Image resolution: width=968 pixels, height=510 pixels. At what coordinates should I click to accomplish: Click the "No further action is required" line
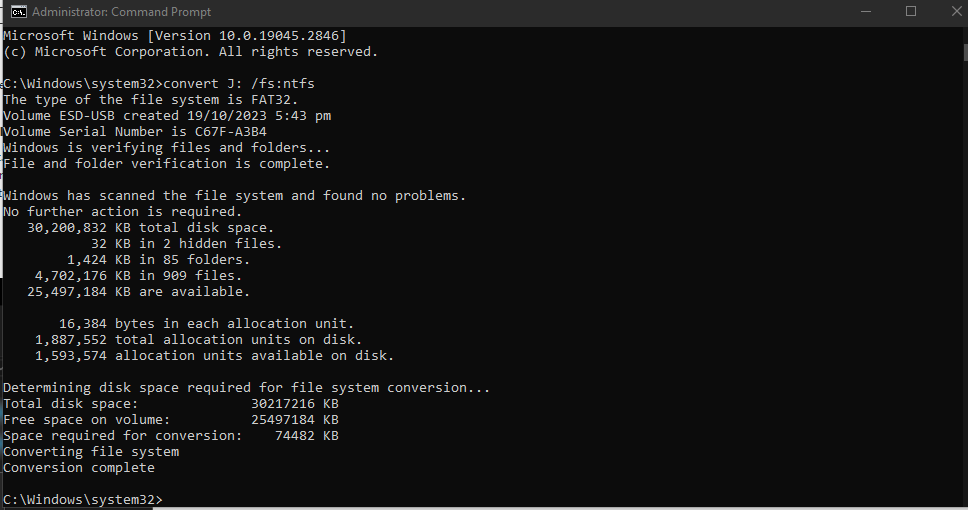[x=122, y=211]
